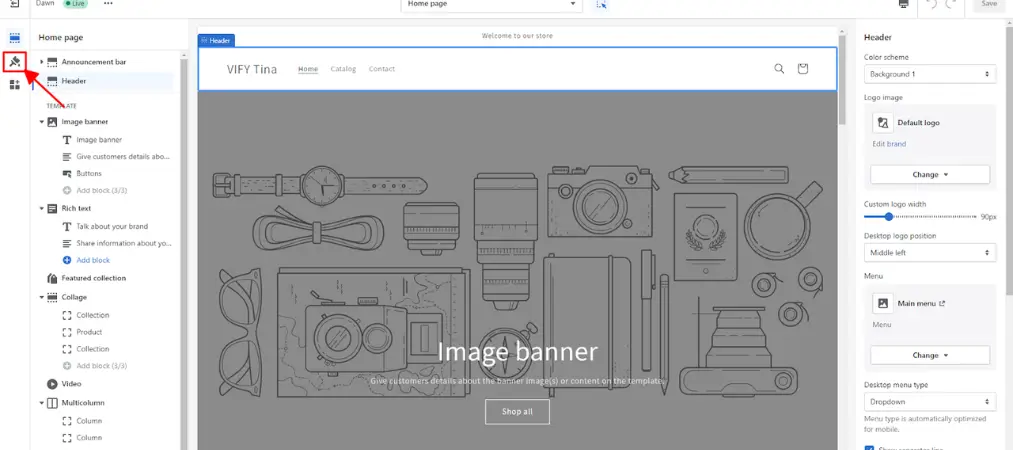Click the search icon in store header

click(779, 68)
